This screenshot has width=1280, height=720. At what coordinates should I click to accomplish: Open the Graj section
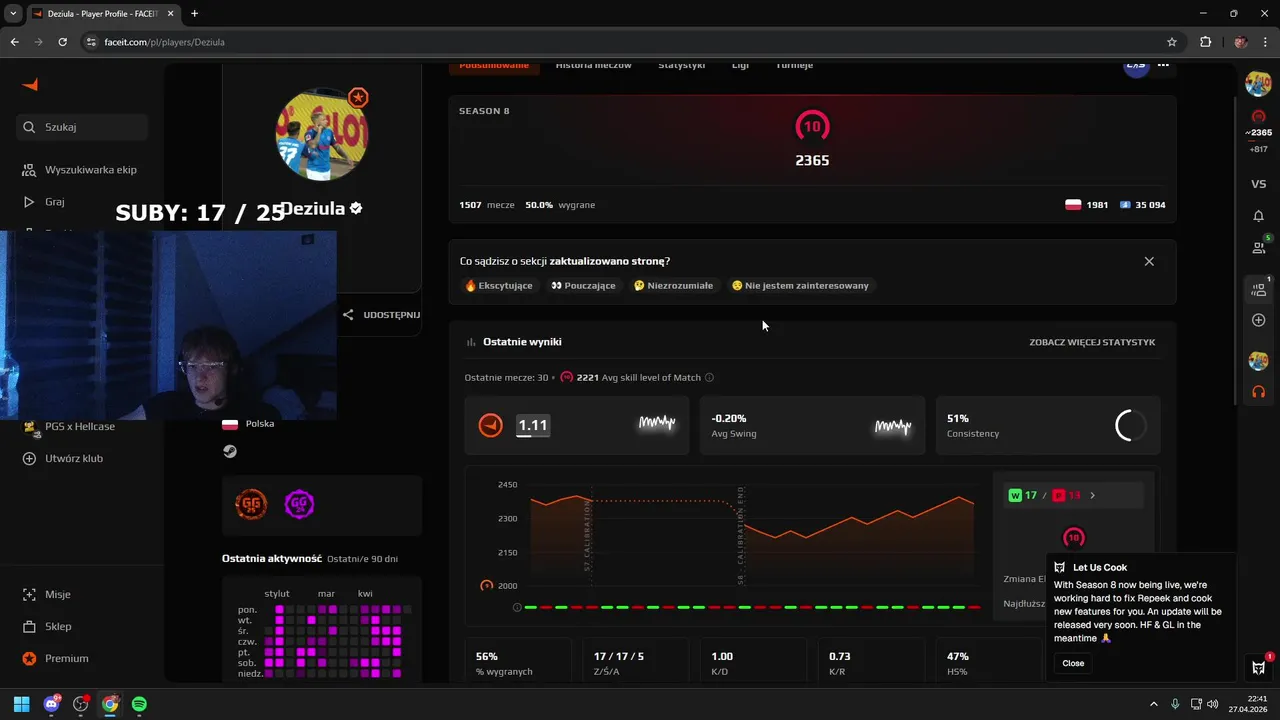point(43,202)
